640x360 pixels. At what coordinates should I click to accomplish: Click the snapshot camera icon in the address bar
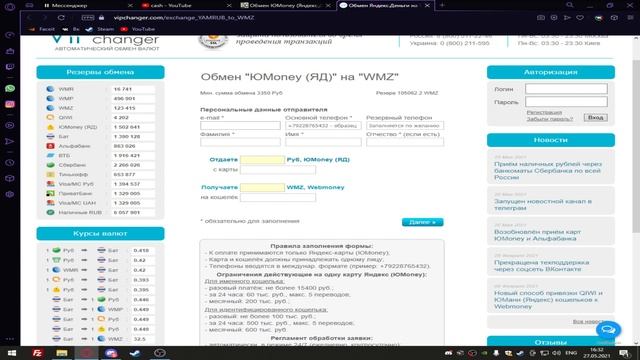(541, 18)
